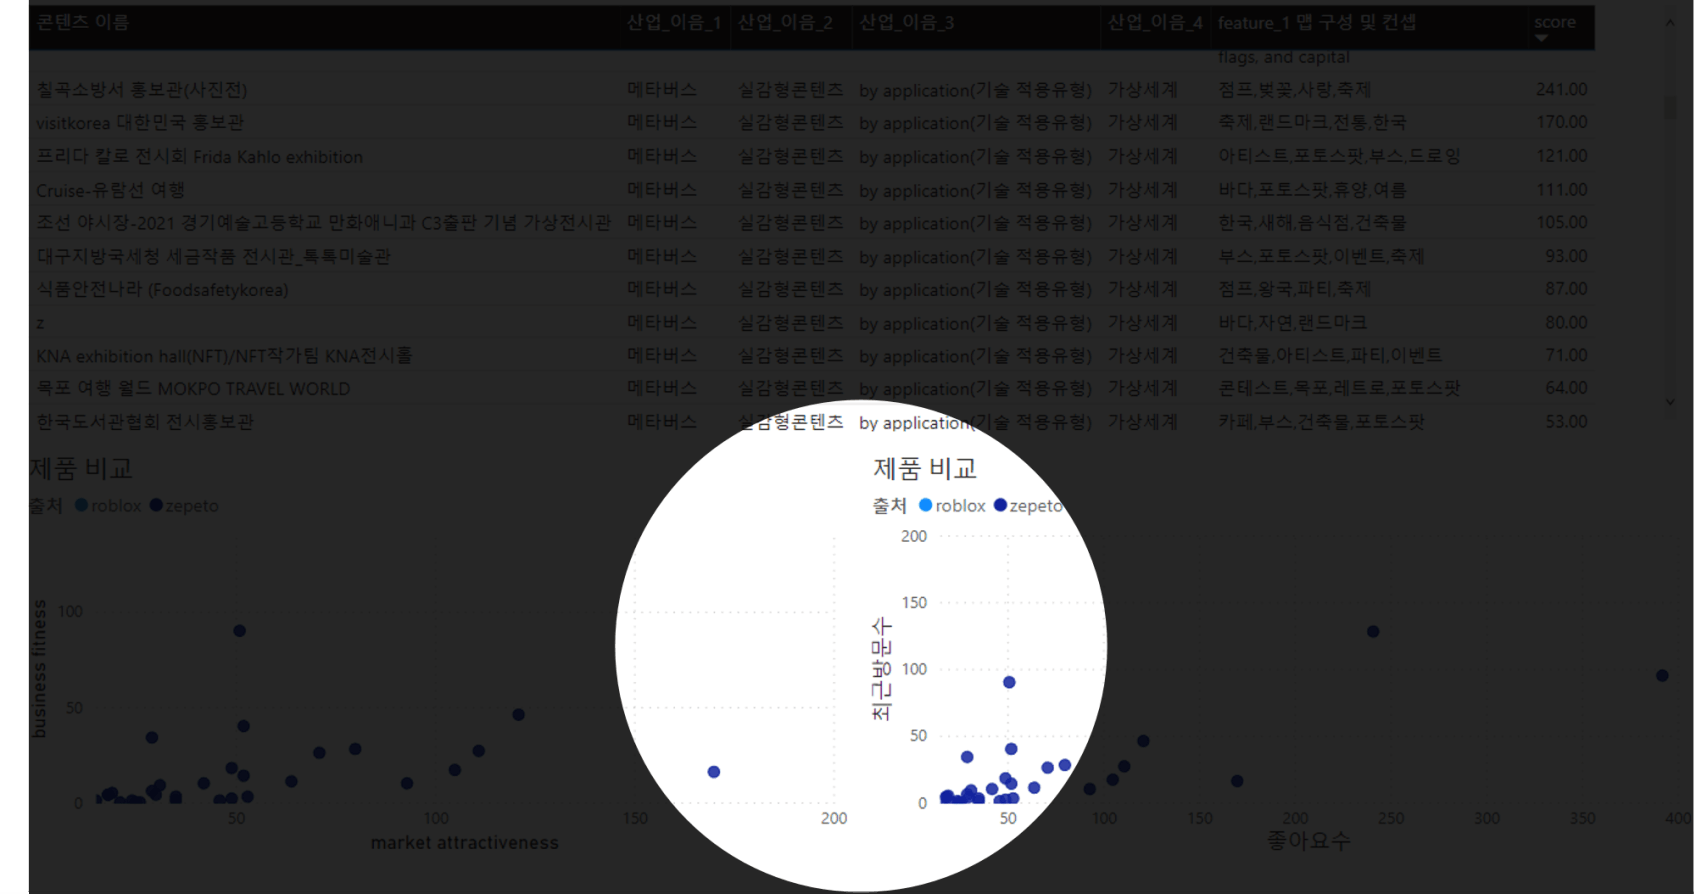Select the Cruise-유람선 여행 row

[110, 190]
